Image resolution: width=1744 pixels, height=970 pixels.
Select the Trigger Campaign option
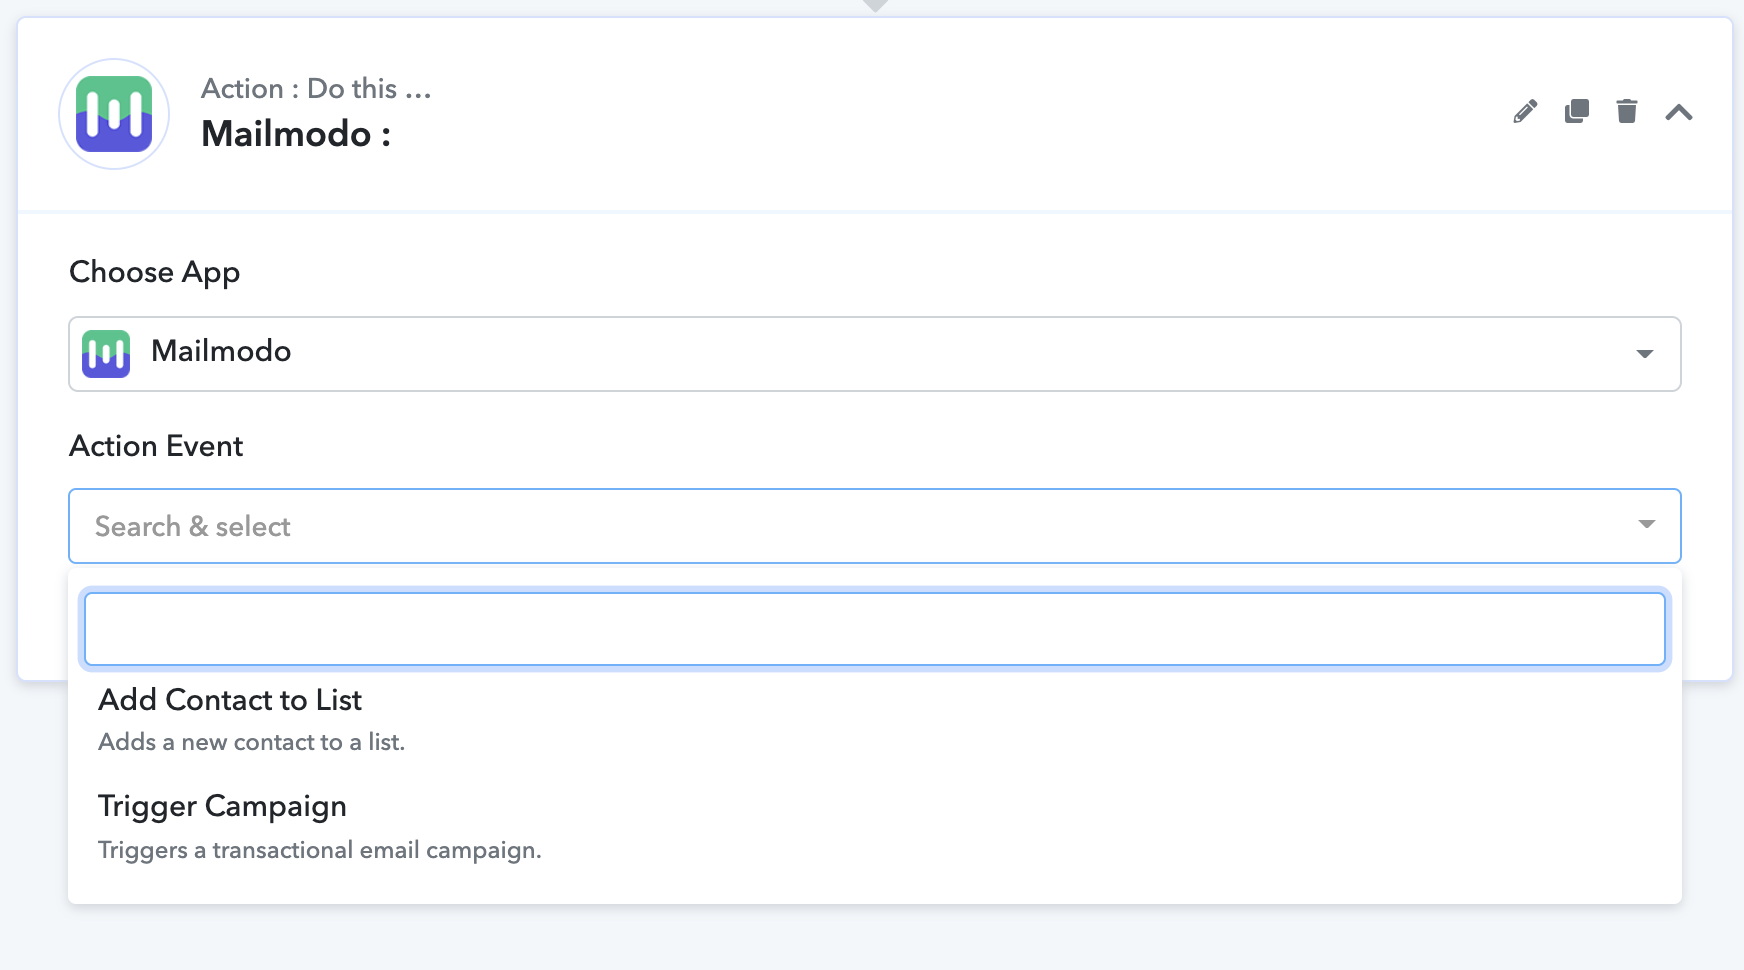[874, 827]
